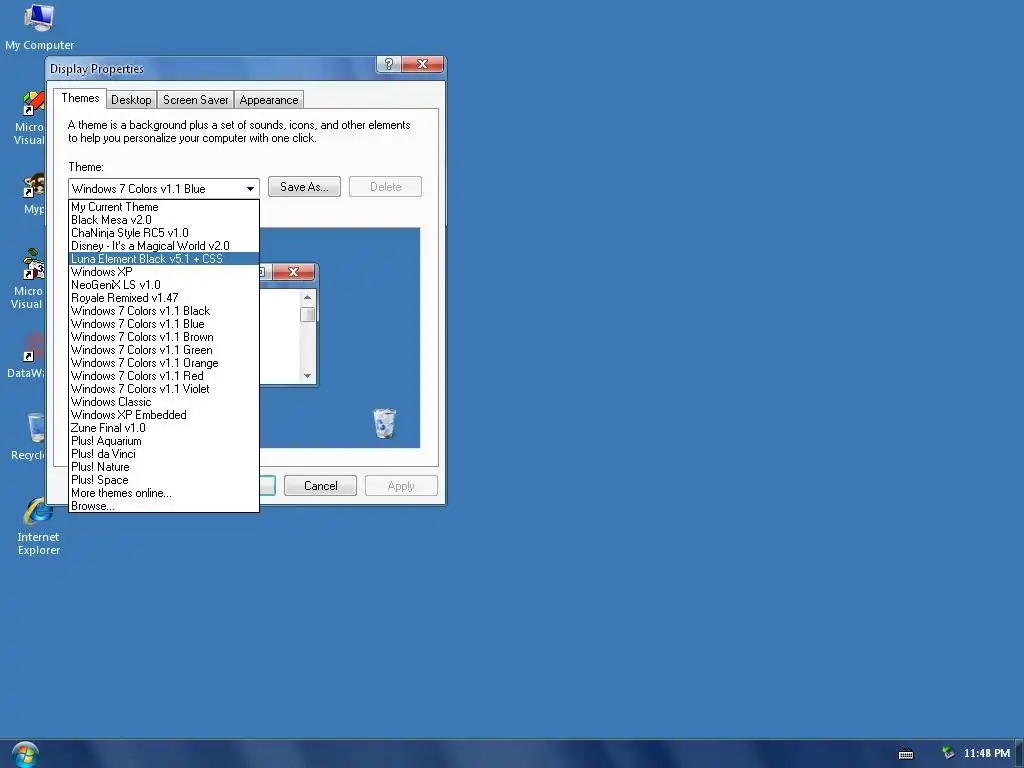Click the Cancel button
This screenshot has width=1024, height=768.
click(x=321, y=486)
